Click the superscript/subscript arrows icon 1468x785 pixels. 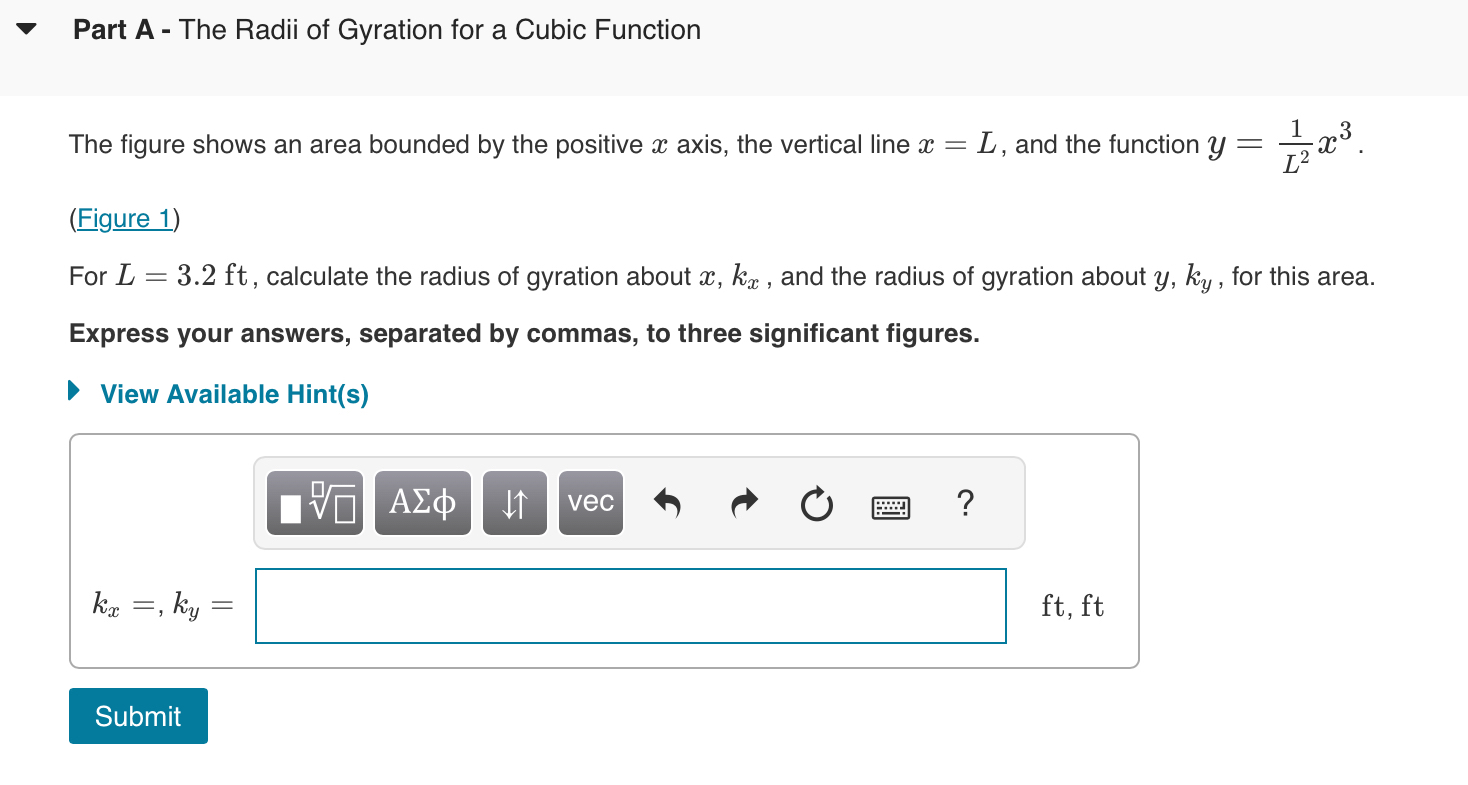coord(514,503)
